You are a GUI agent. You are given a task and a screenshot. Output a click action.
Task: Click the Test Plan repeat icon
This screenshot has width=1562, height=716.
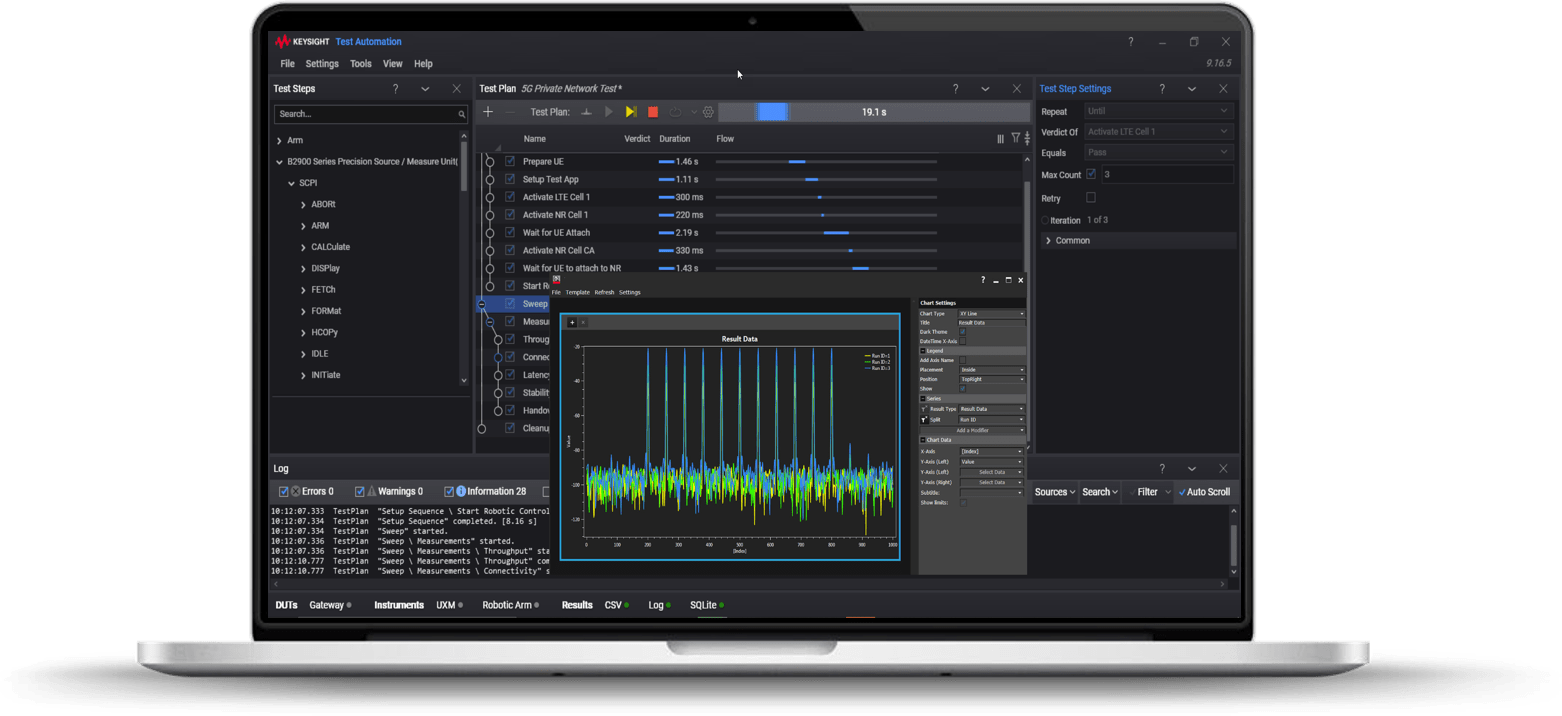pos(675,112)
